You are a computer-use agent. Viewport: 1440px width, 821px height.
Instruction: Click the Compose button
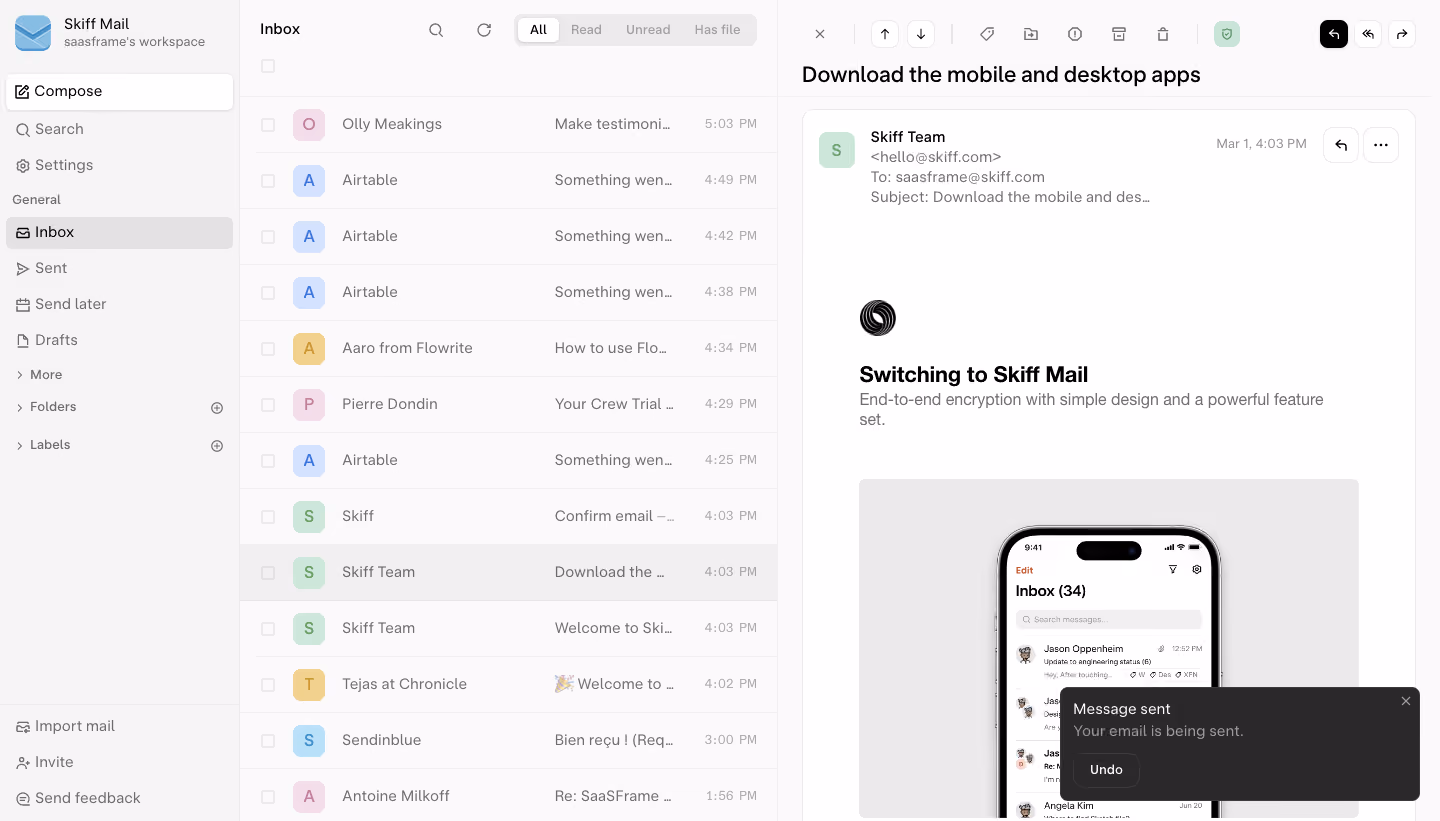pos(120,91)
